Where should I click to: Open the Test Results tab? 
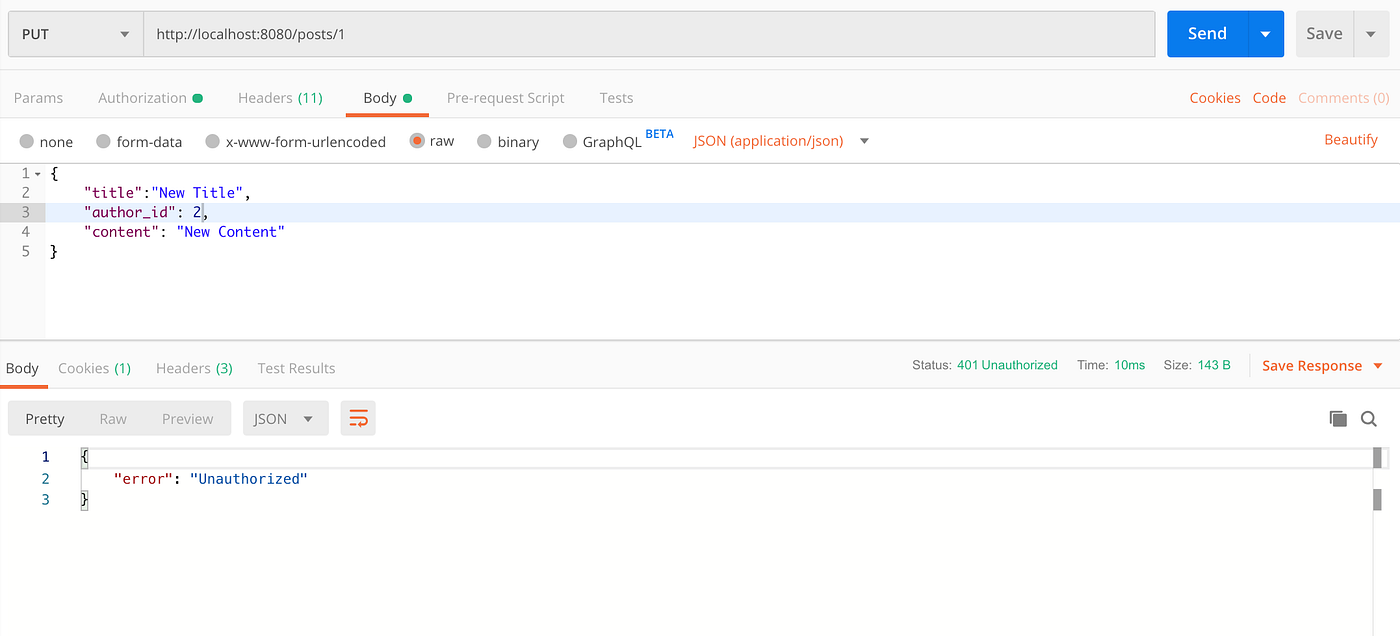coord(296,368)
